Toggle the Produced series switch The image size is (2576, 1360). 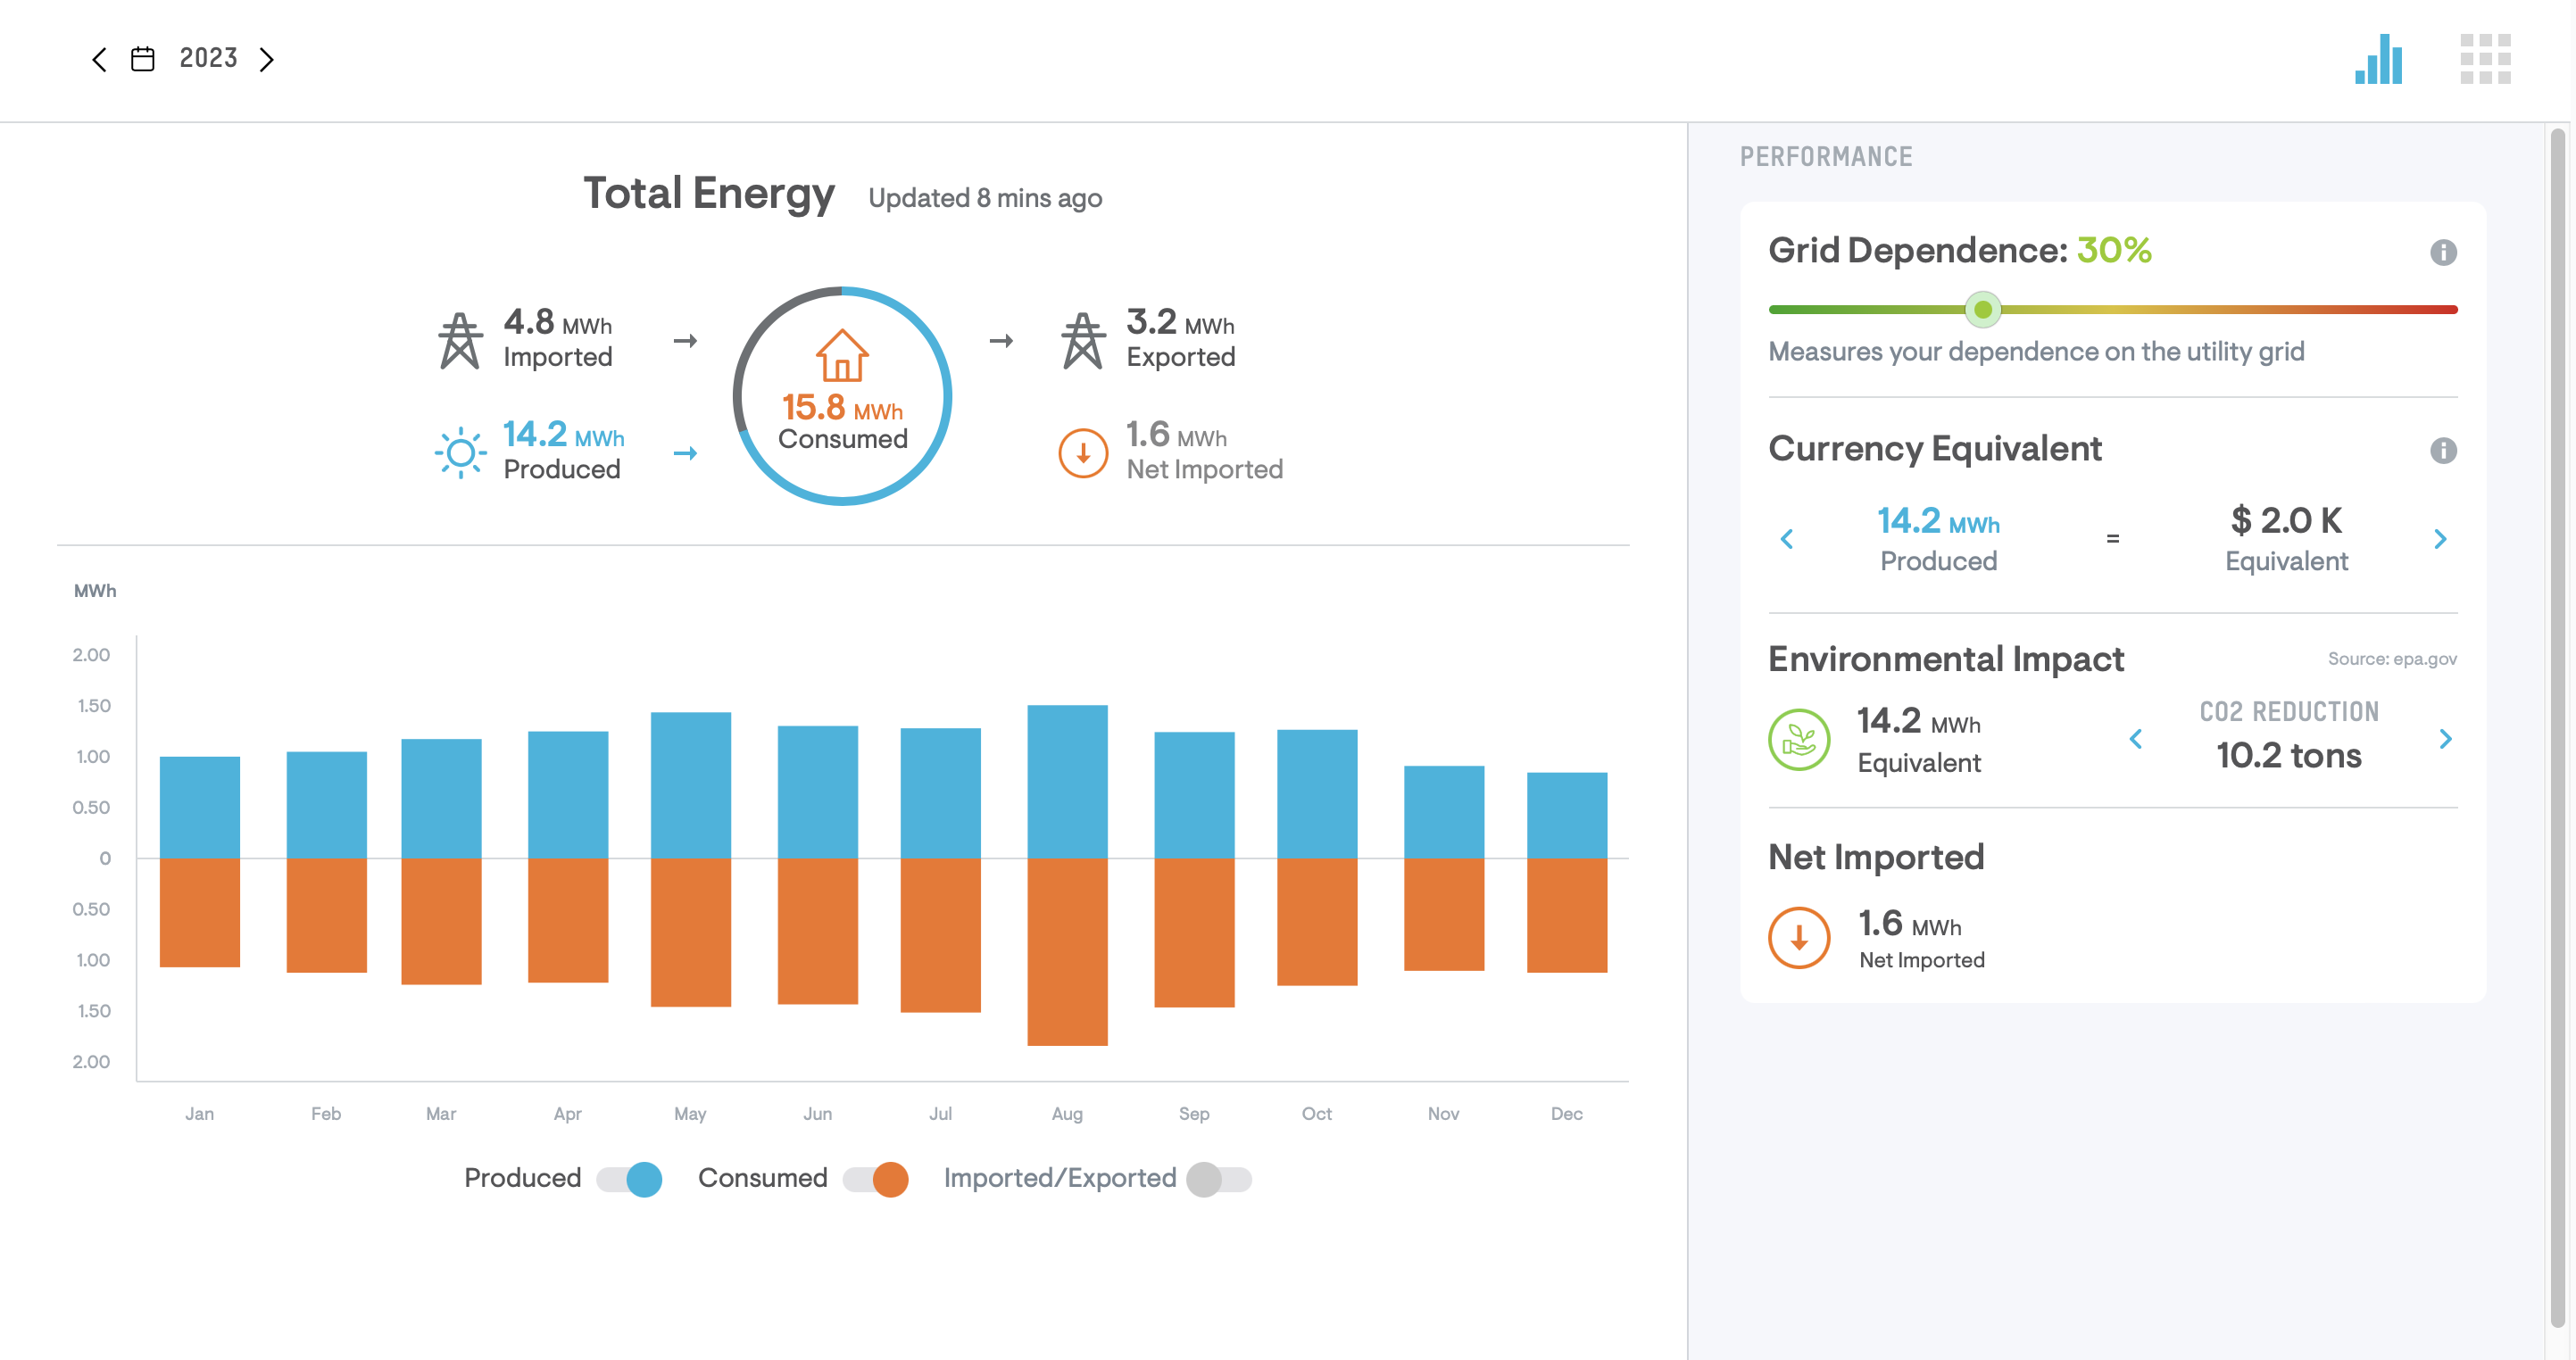pyautogui.click(x=630, y=1179)
